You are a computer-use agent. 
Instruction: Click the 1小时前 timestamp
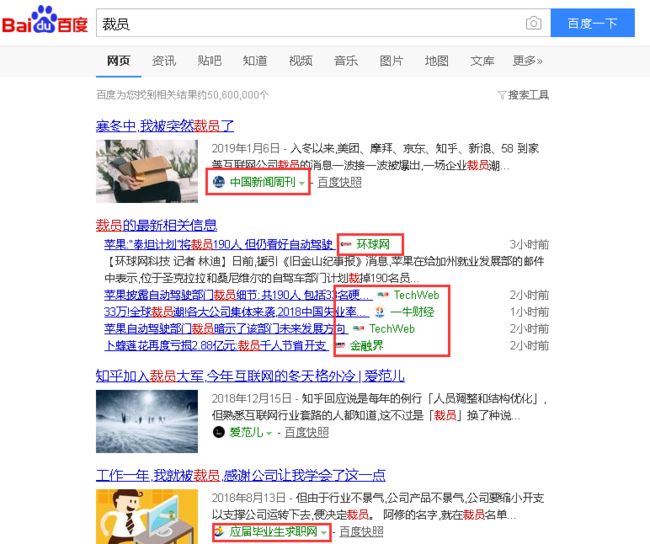click(529, 312)
